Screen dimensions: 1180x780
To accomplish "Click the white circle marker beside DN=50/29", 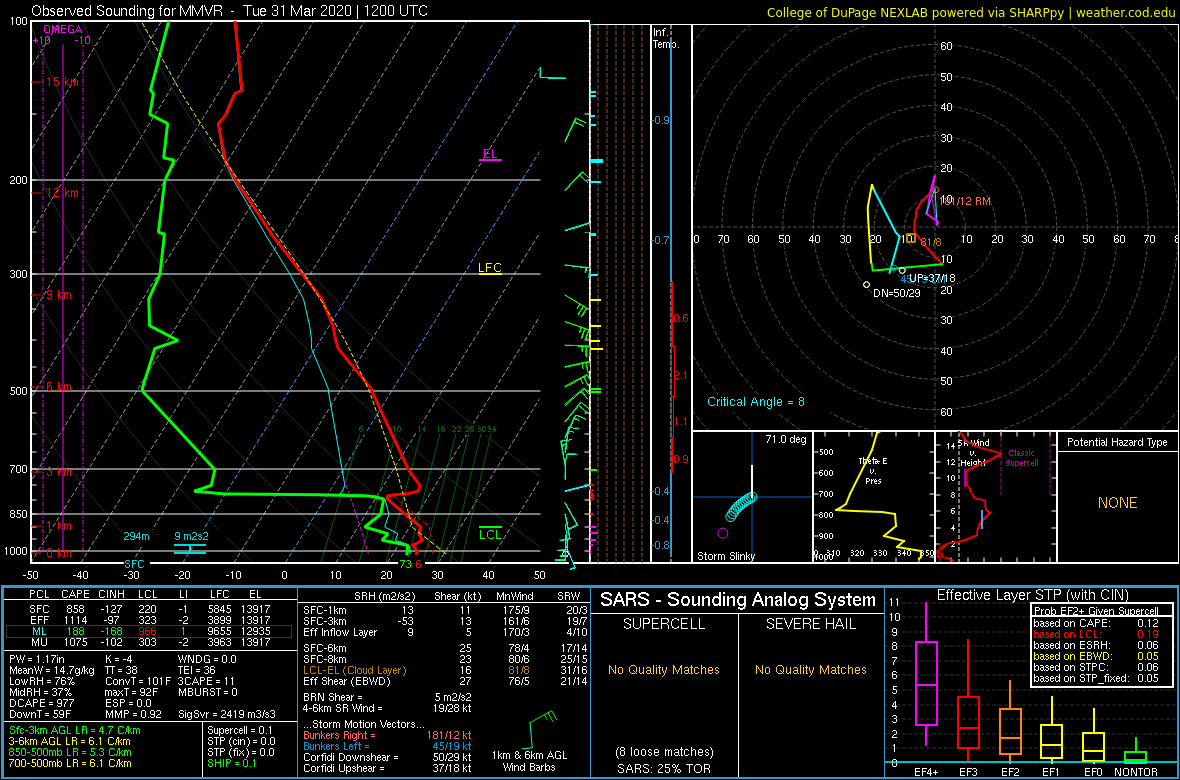I will click(866, 285).
